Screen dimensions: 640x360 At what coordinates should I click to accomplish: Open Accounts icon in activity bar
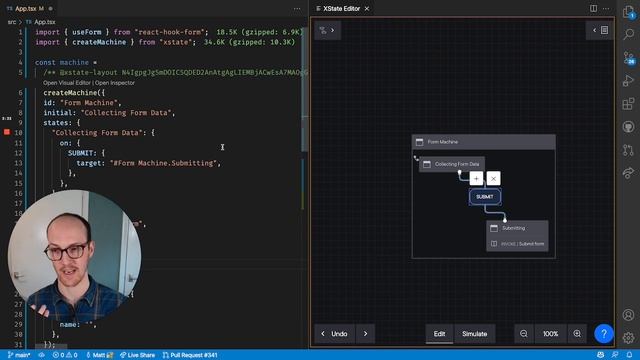pos(629,315)
